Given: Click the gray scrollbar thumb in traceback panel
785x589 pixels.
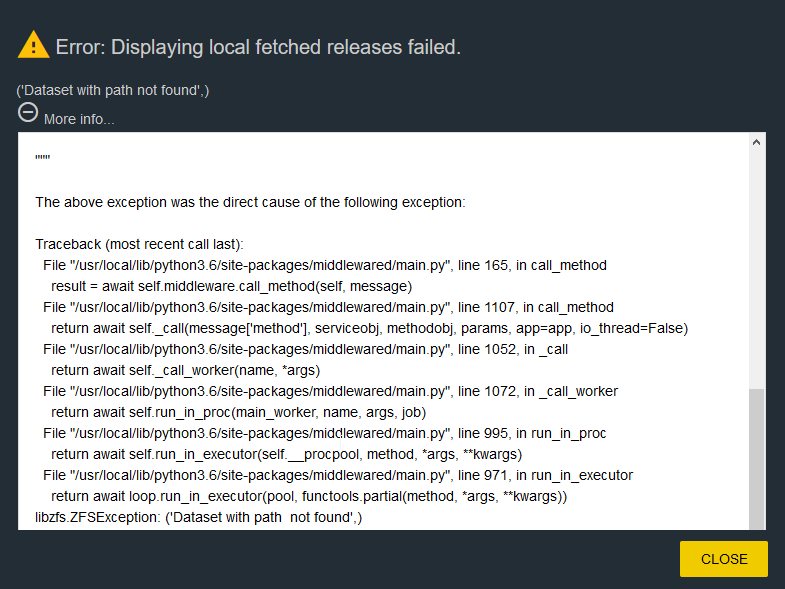Looking at the screenshot, I should (x=756, y=458).
